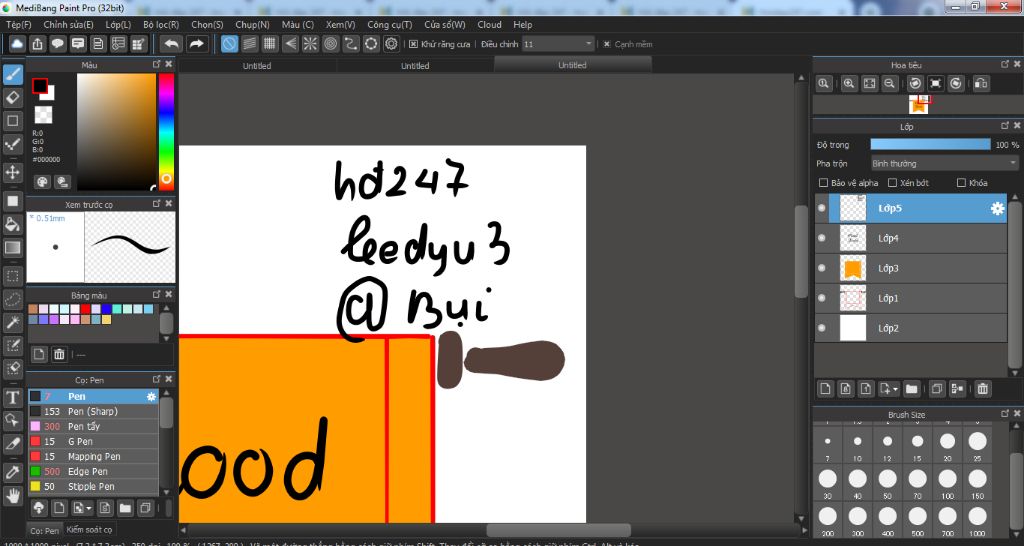Click the rainbow hue bar
Screen dimensions: 1024x546
[x=167, y=131]
